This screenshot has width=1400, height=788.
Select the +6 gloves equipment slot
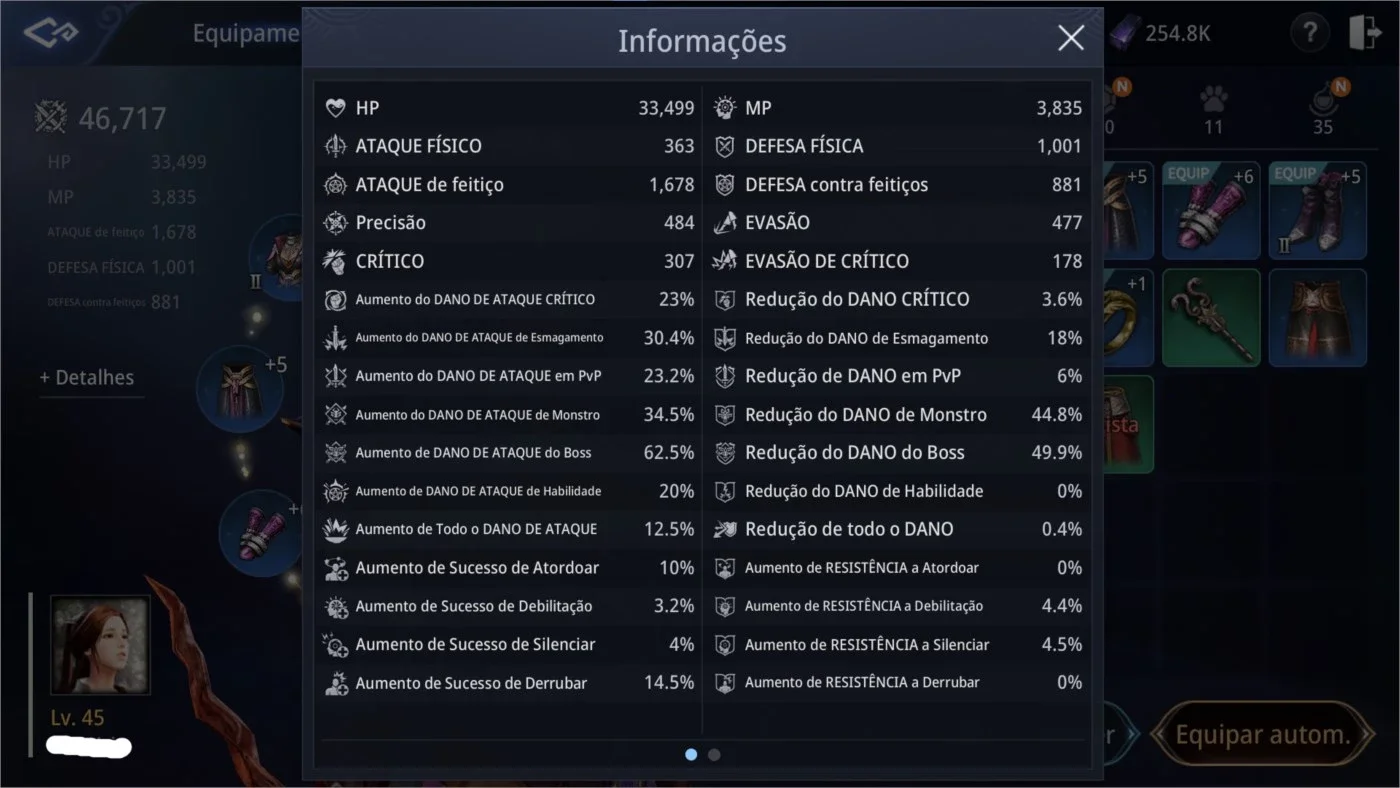tap(1210, 211)
